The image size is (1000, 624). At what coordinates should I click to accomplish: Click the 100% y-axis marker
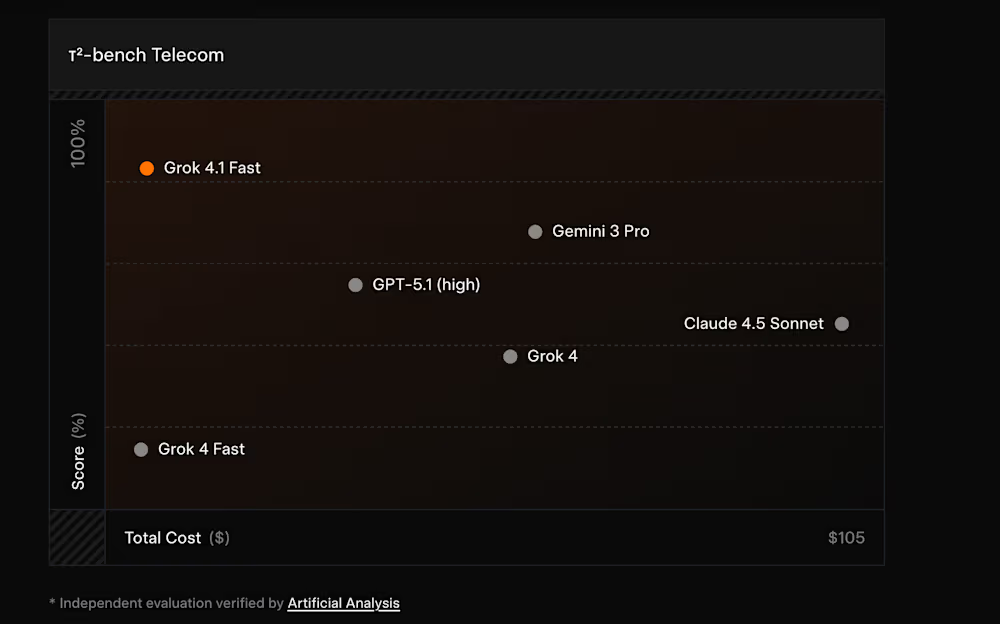pyautogui.click(x=78, y=143)
